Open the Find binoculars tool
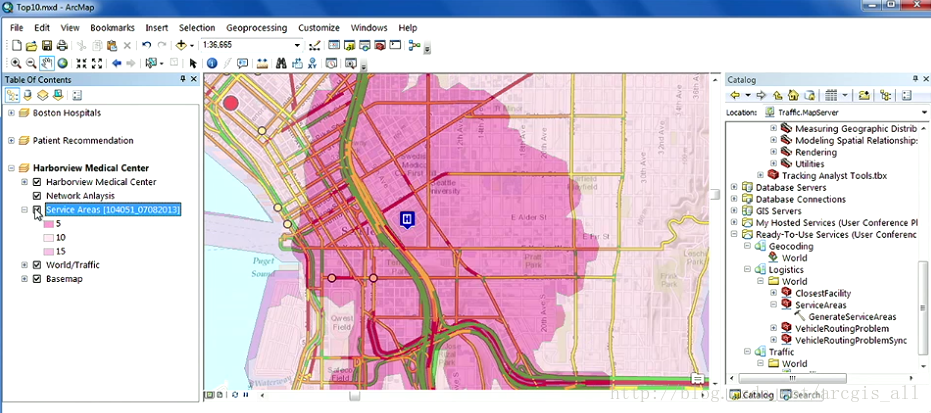 point(281,63)
